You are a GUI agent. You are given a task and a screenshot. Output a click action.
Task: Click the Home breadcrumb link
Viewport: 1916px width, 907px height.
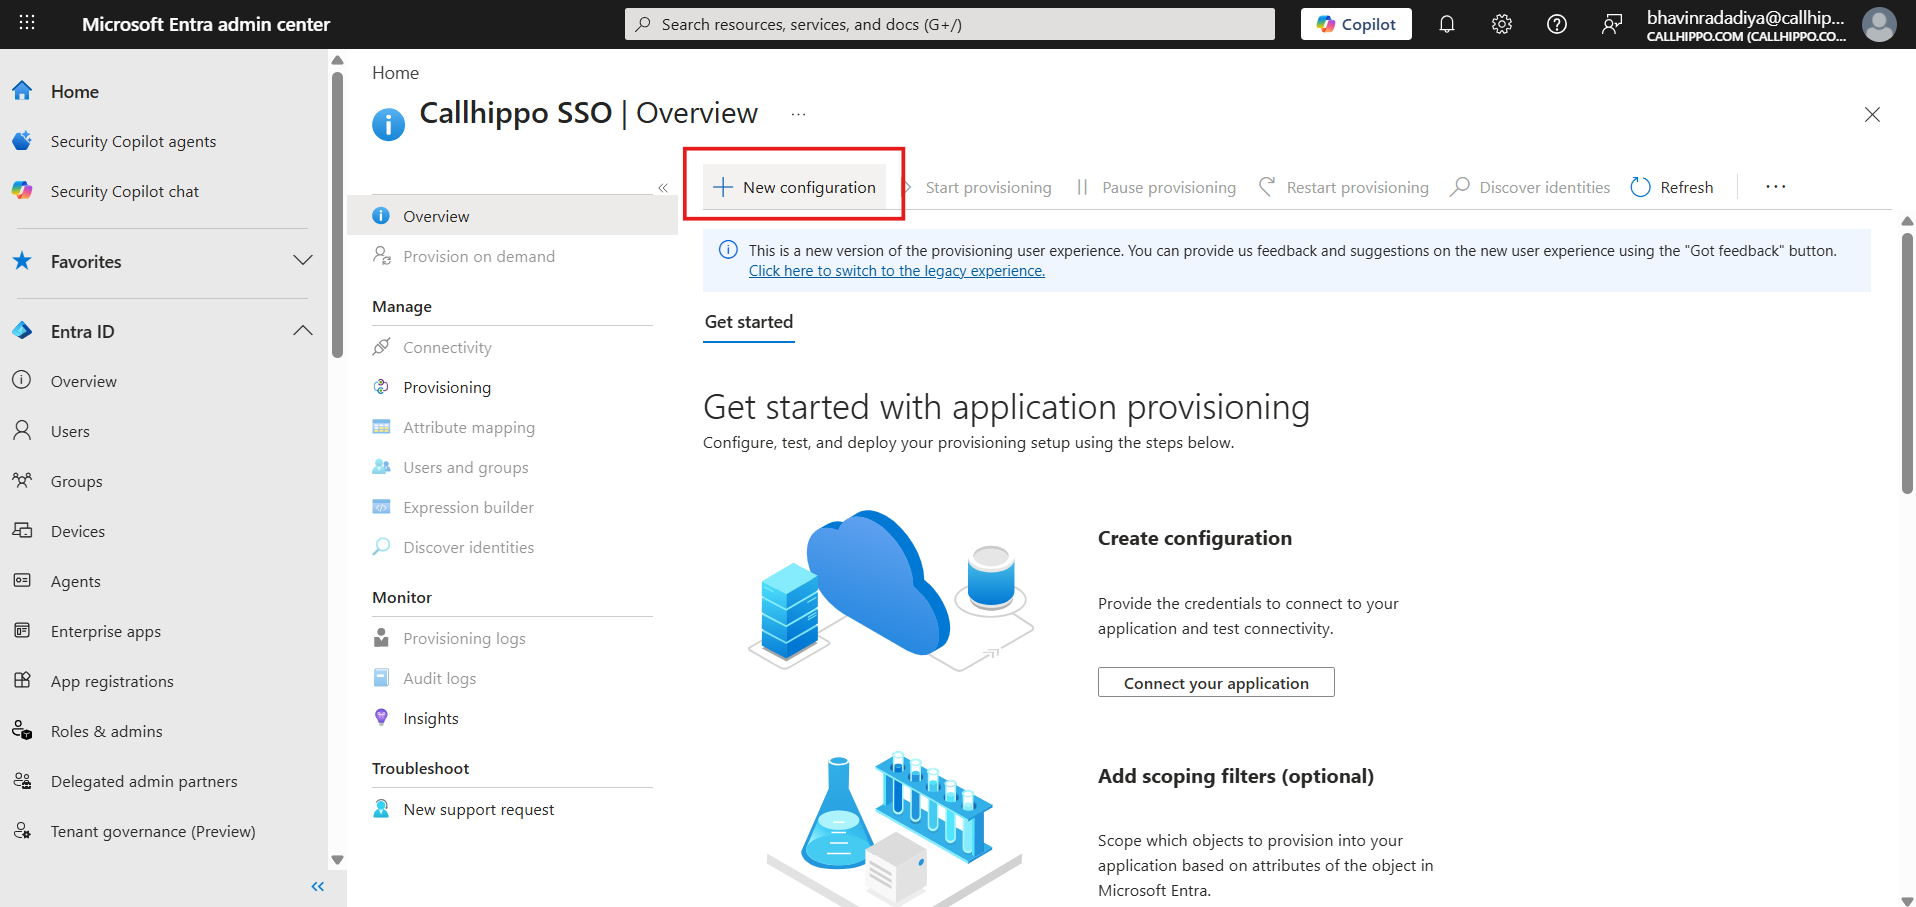(x=395, y=73)
